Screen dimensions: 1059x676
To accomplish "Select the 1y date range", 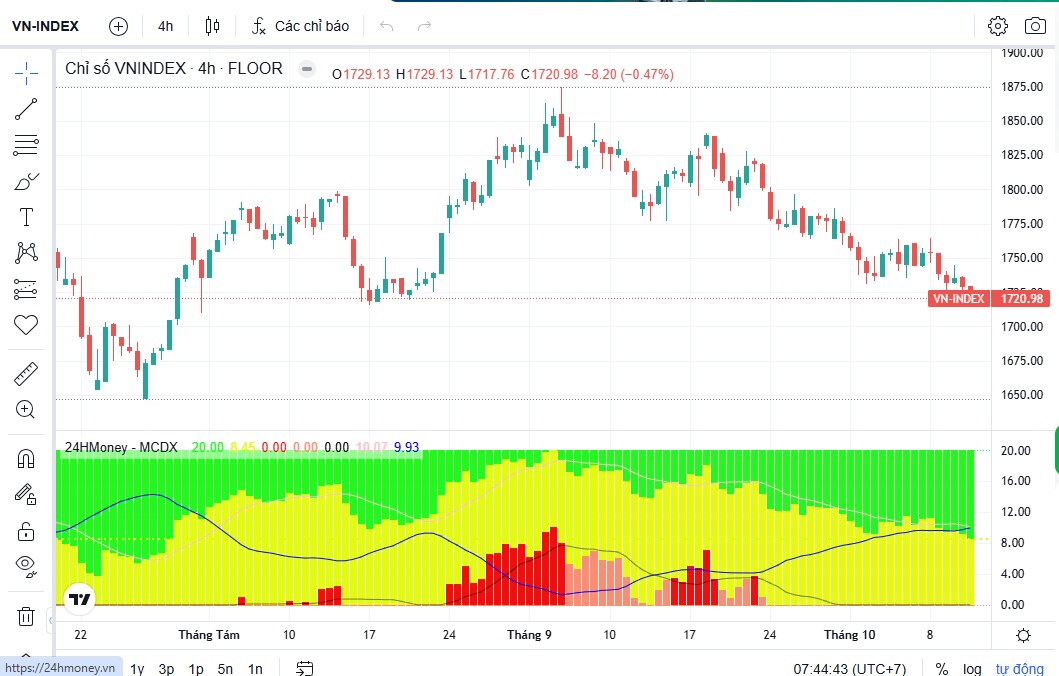I will [137, 669].
